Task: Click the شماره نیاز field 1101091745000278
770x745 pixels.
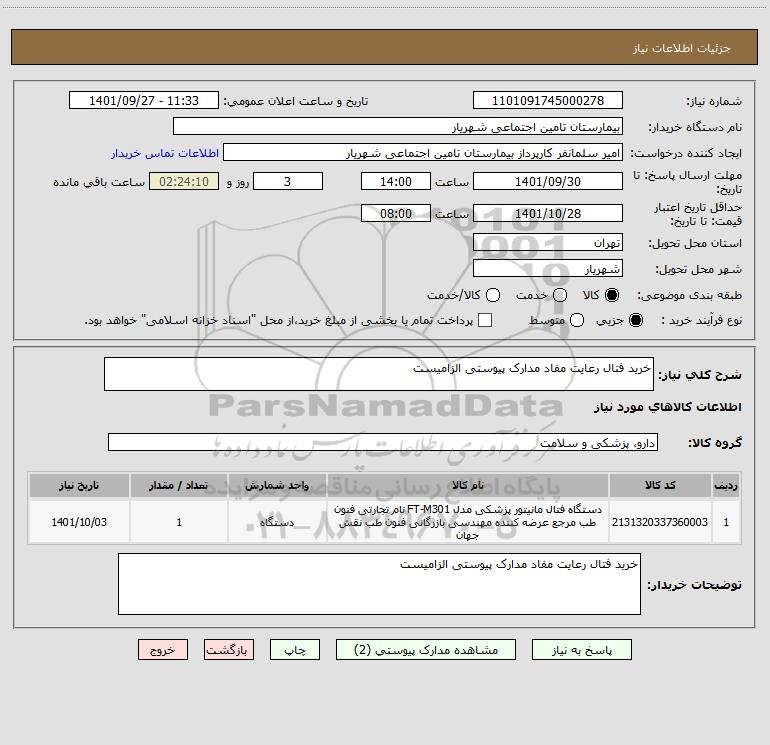Action: pos(548,101)
